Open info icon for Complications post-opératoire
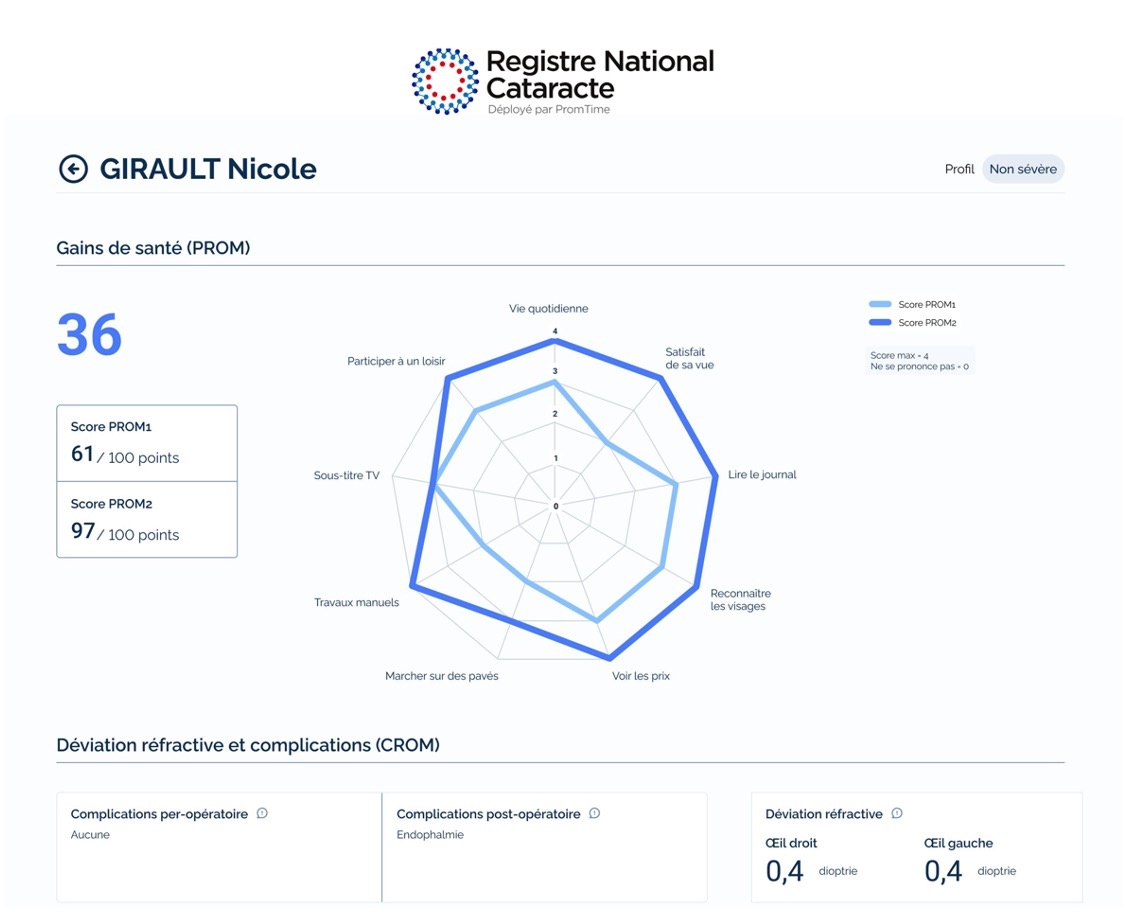The image size is (1127, 912). [595, 814]
